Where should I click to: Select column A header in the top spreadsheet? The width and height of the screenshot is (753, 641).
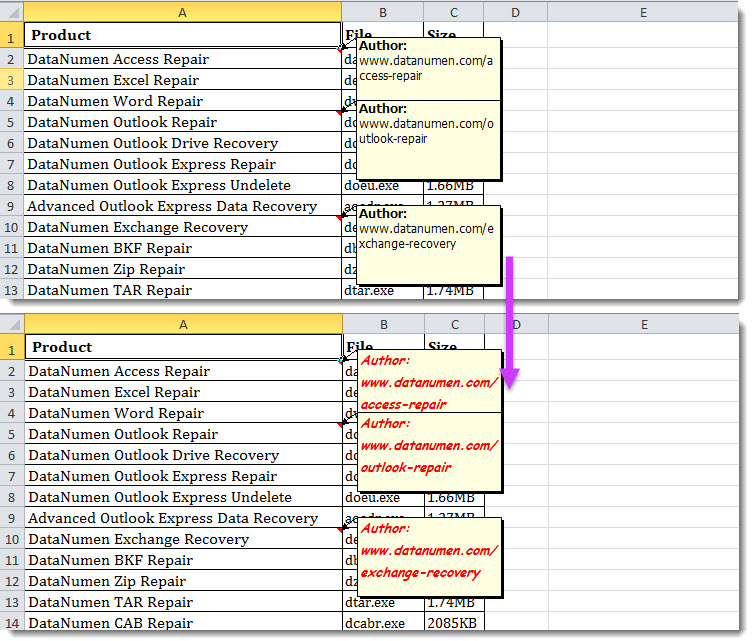pos(182,12)
